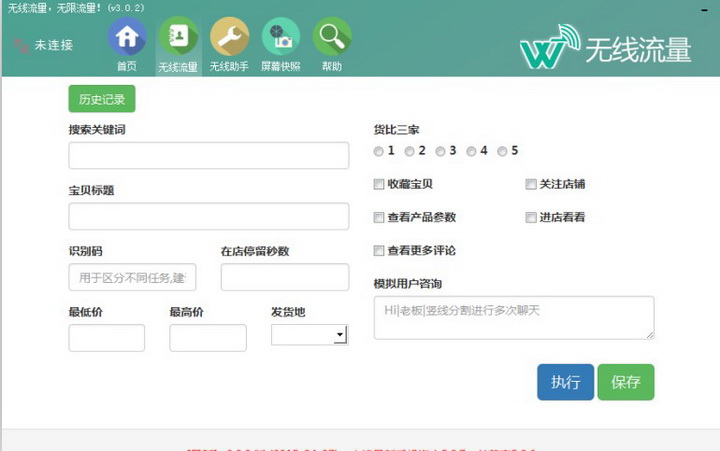Image resolution: width=720 pixels, height=451 pixels.
Task: Focus the 宝贝标题 input field
Action: click(209, 216)
